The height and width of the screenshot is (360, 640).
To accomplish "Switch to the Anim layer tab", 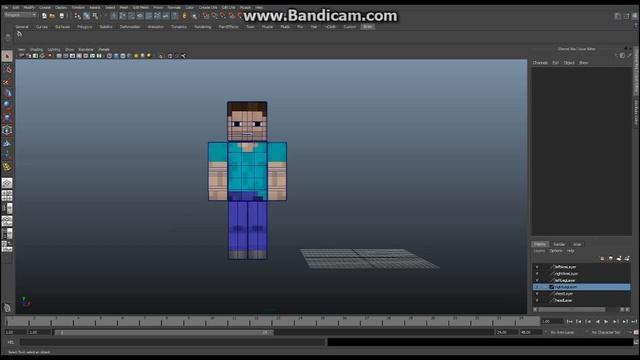I will pos(577,244).
